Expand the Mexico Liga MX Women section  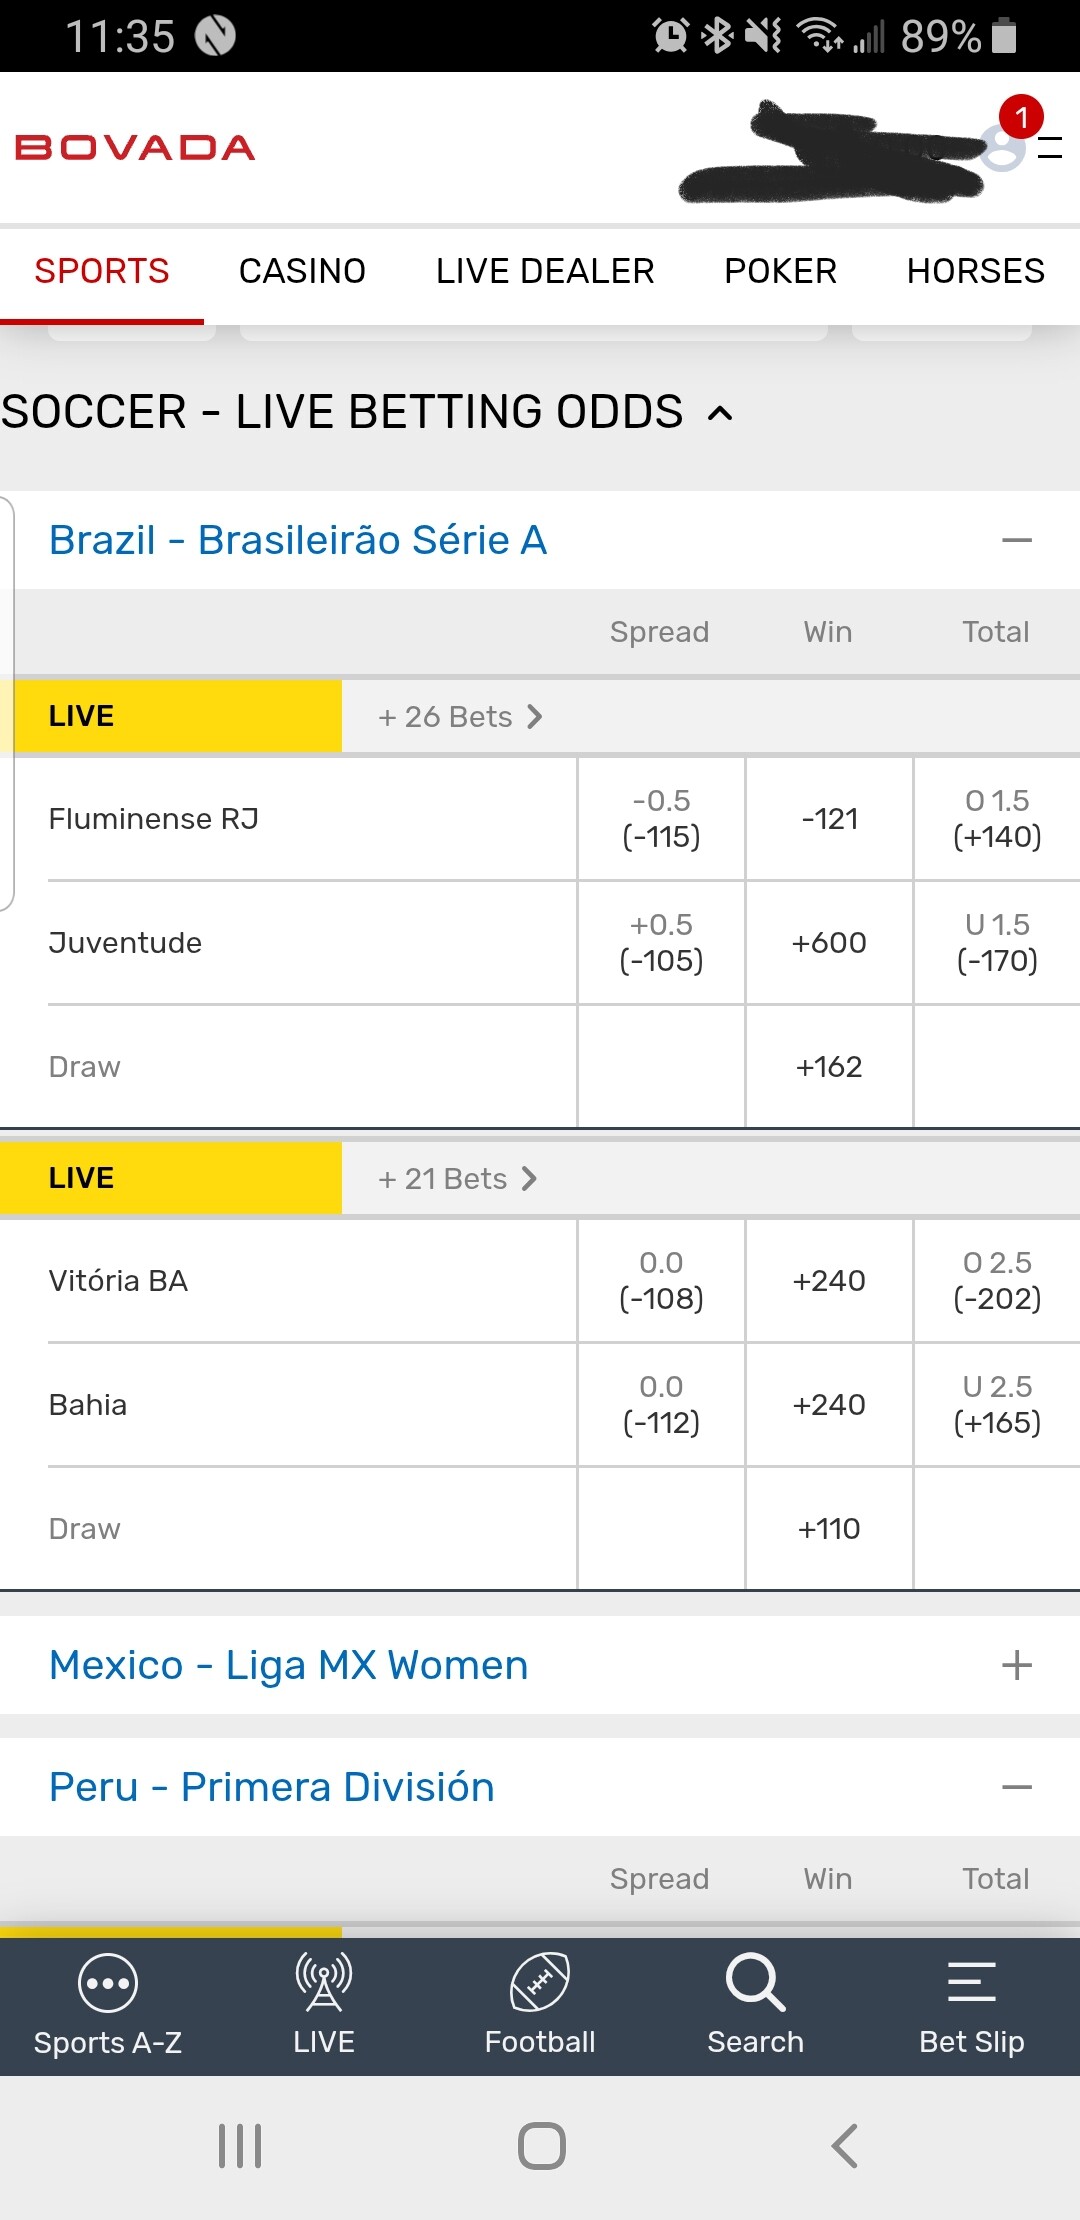click(1016, 1665)
